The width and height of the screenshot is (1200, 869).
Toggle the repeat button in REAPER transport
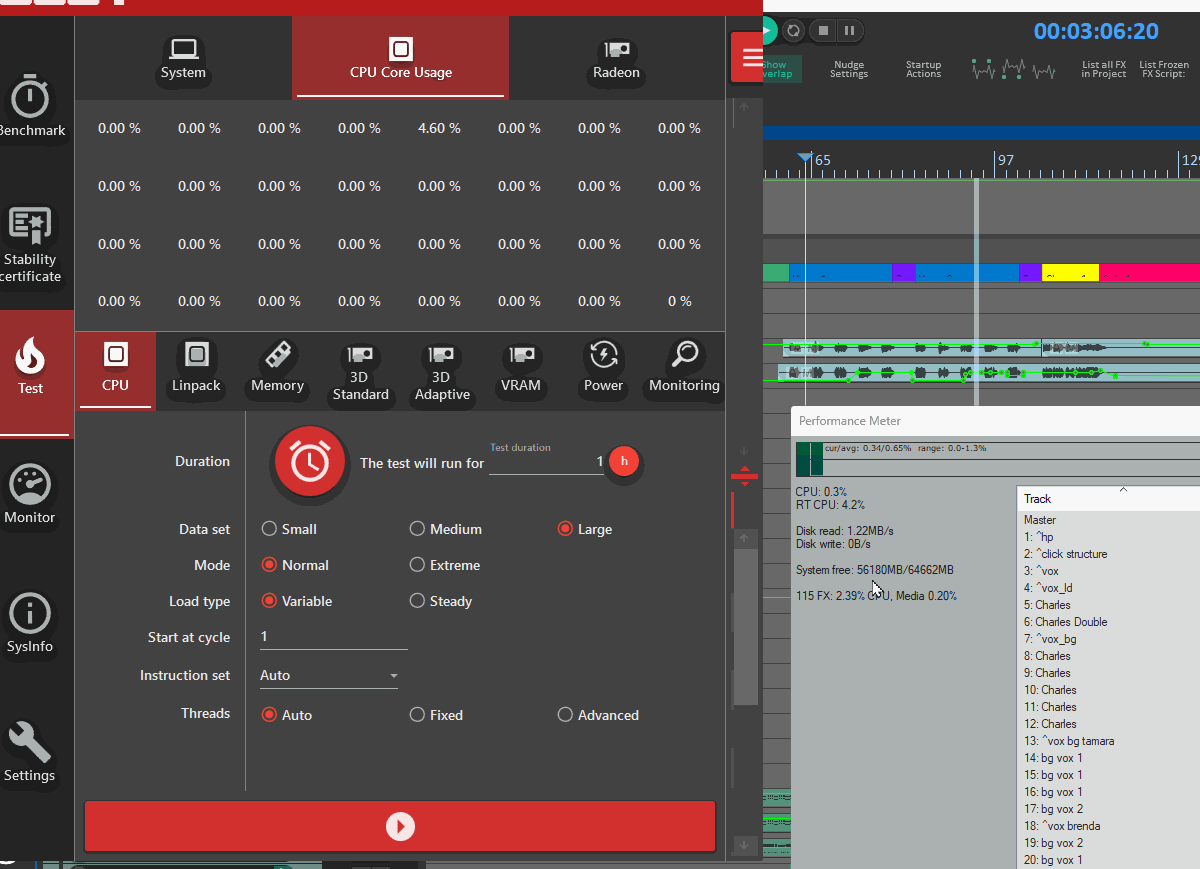point(793,31)
